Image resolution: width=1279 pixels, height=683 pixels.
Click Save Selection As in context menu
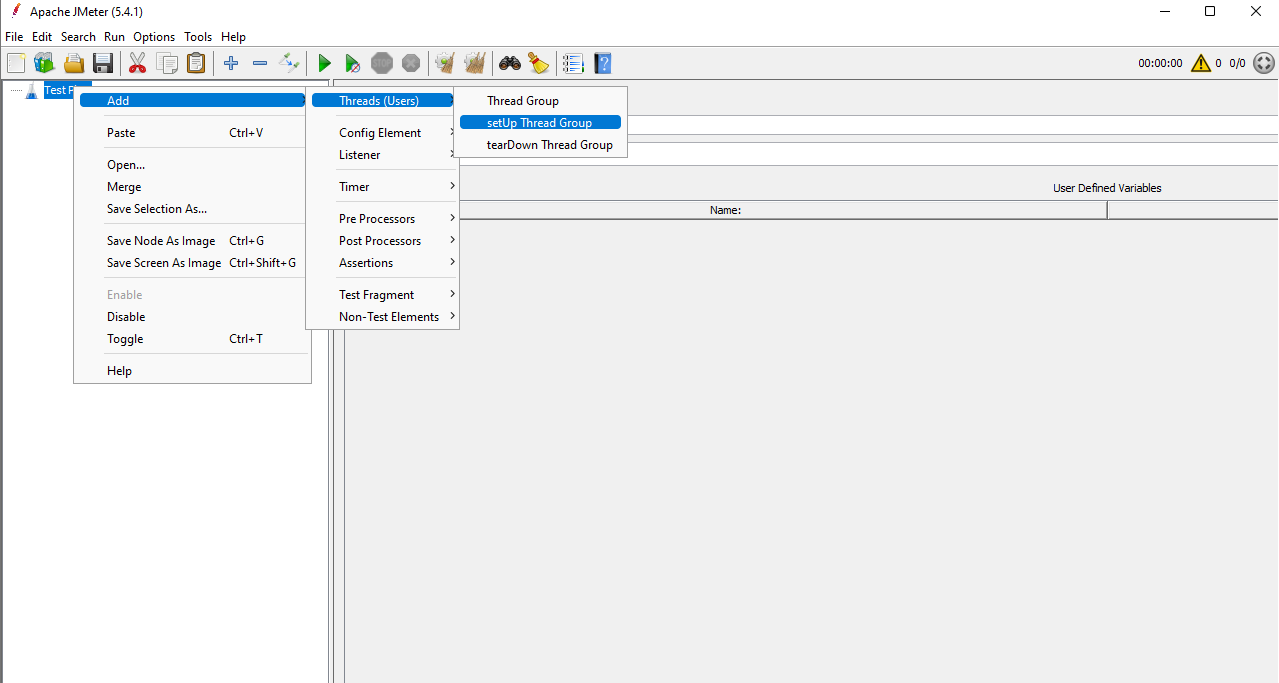pos(157,208)
